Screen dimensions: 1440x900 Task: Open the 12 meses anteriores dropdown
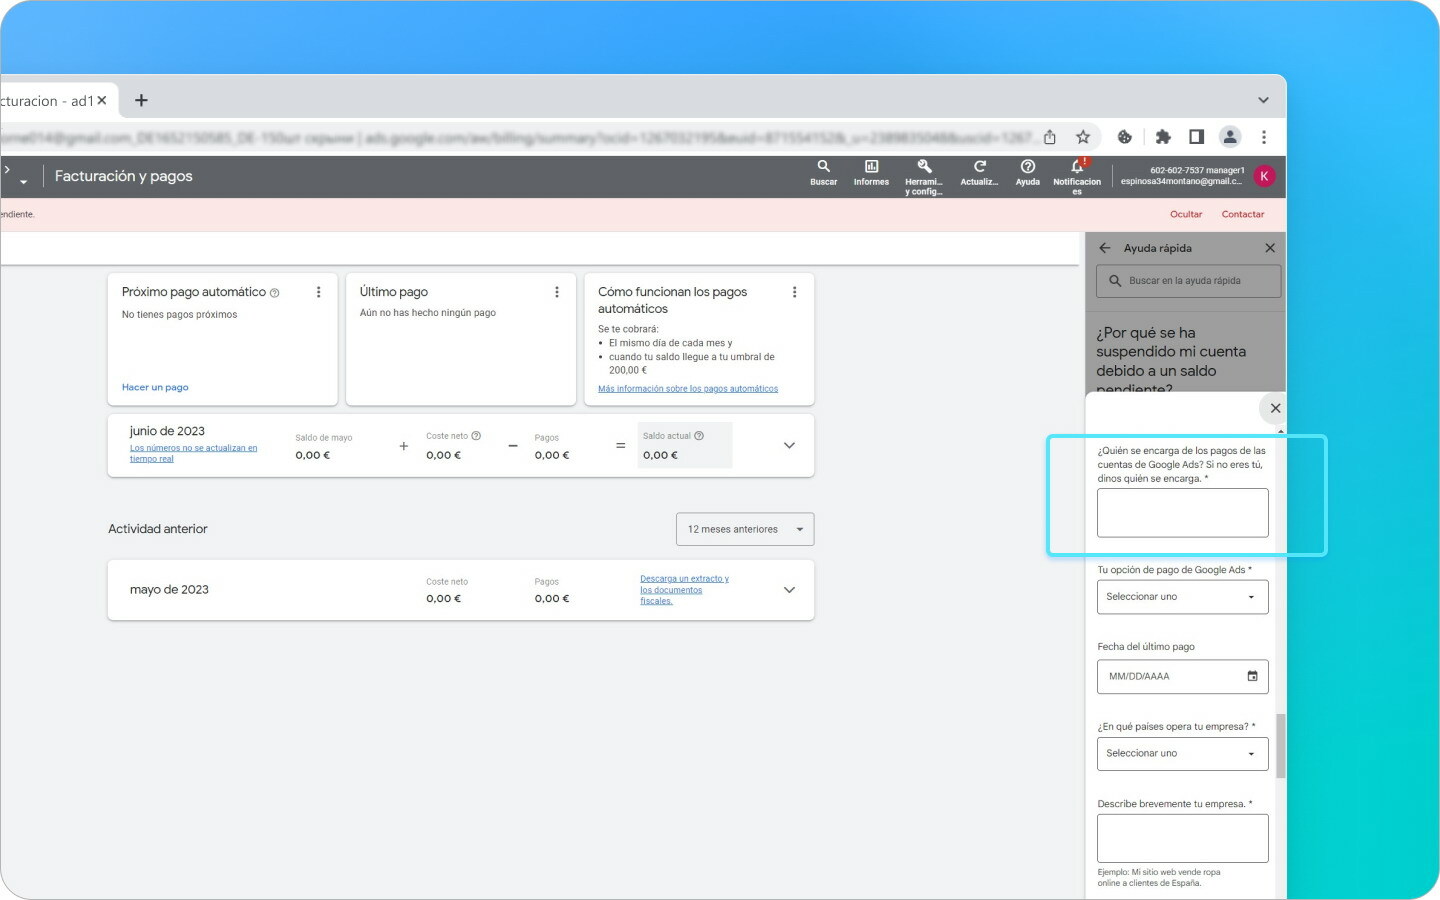tap(745, 529)
